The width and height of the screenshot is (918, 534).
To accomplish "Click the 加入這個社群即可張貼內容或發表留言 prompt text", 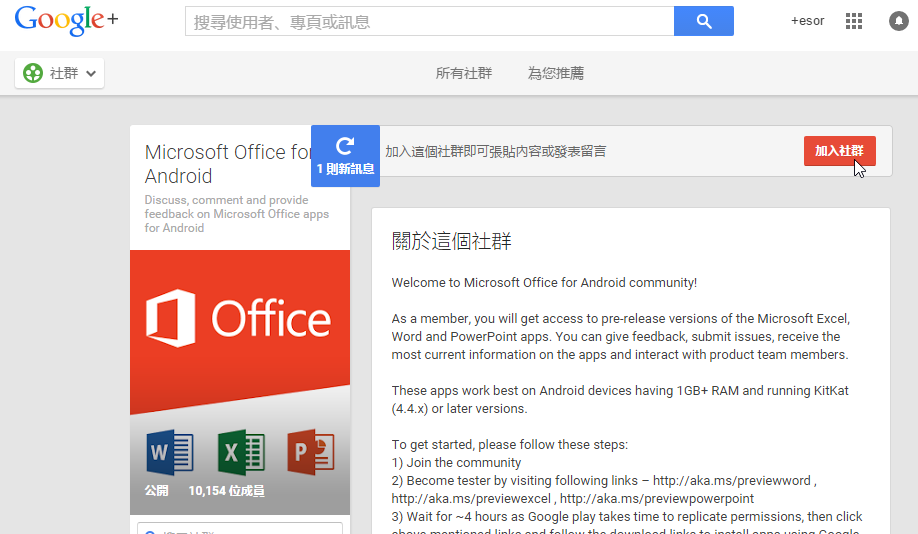I will [x=495, y=152].
